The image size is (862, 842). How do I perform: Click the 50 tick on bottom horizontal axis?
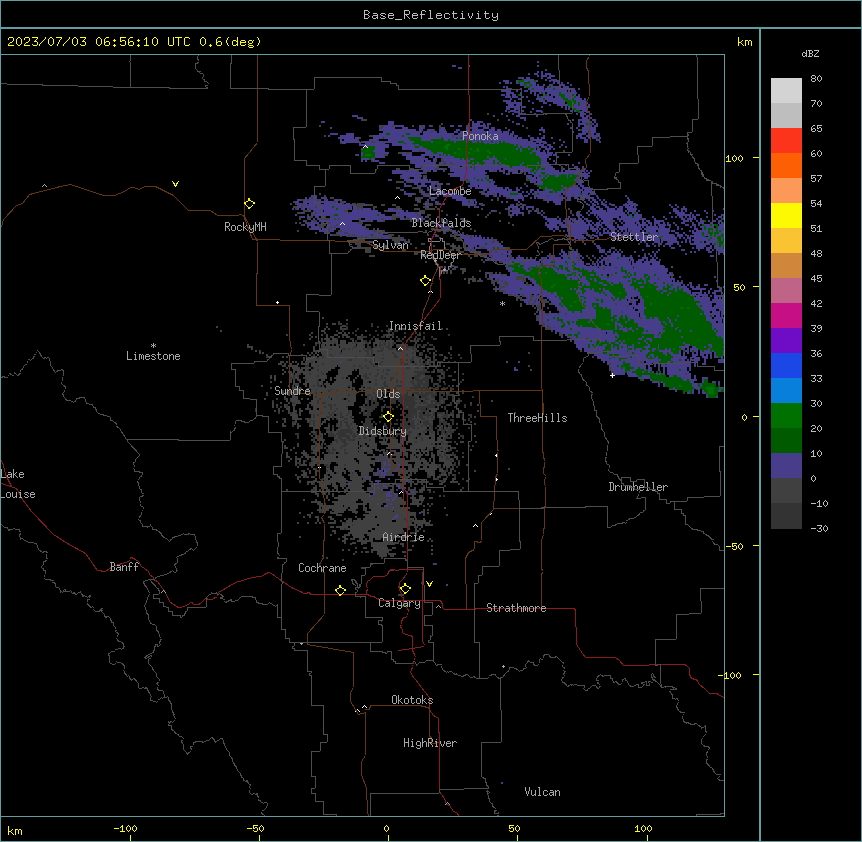point(514,828)
